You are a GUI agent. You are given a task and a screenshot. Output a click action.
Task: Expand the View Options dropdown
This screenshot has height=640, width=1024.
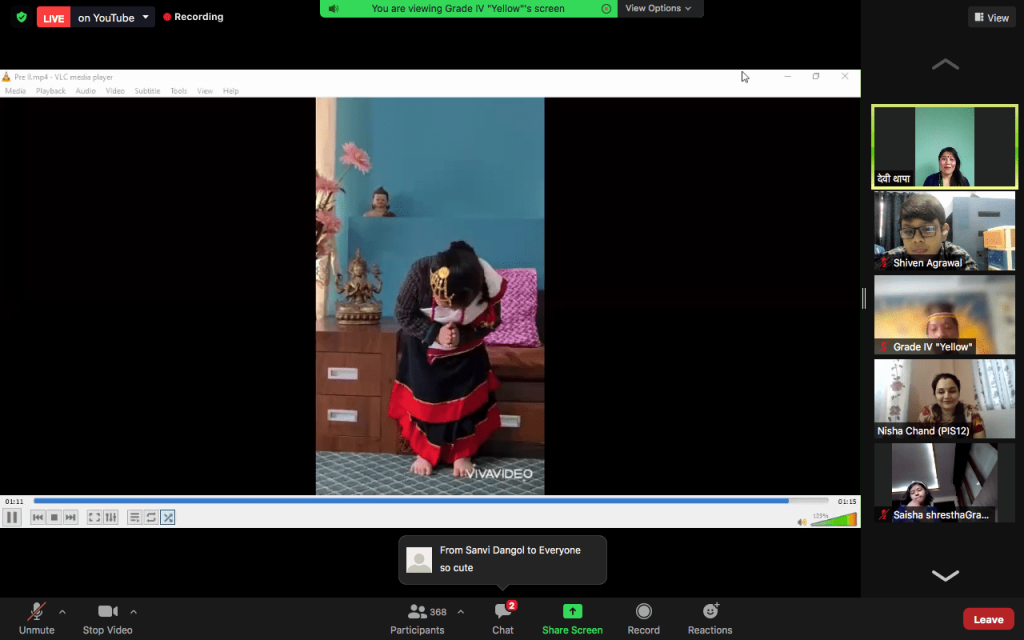pyautogui.click(x=658, y=8)
